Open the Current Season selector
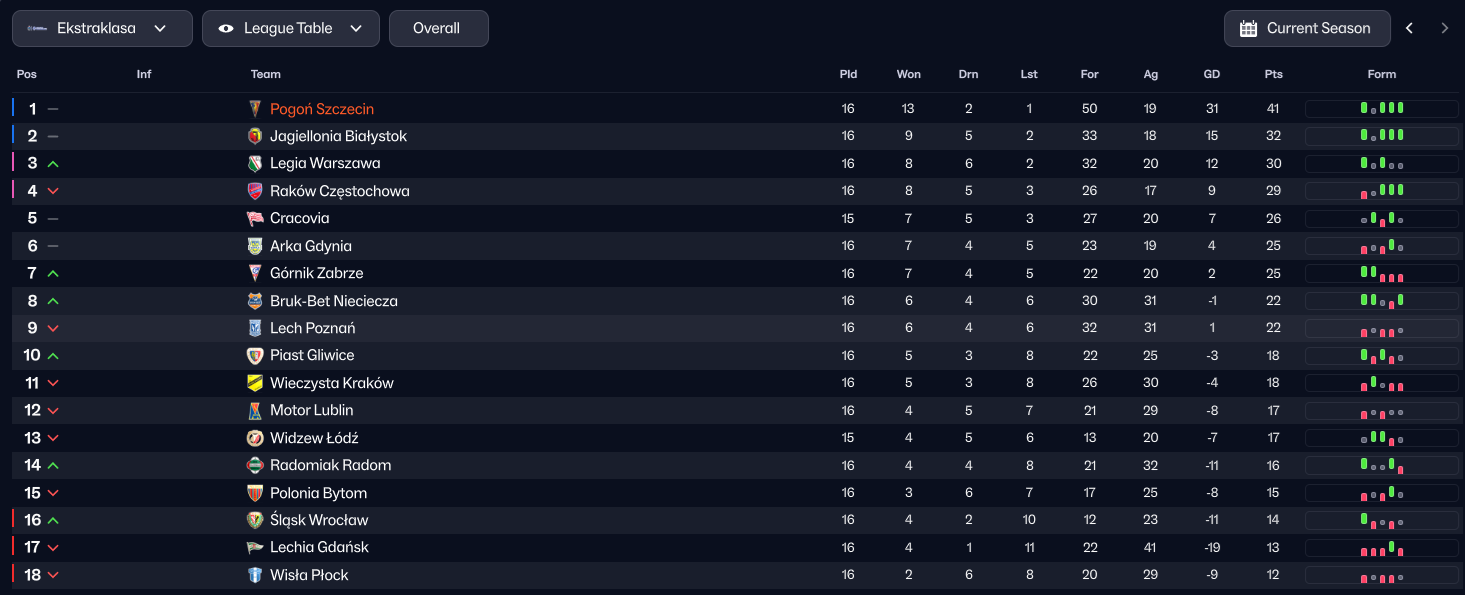The height and width of the screenshot is (595, 1465). pos(1307,29)
